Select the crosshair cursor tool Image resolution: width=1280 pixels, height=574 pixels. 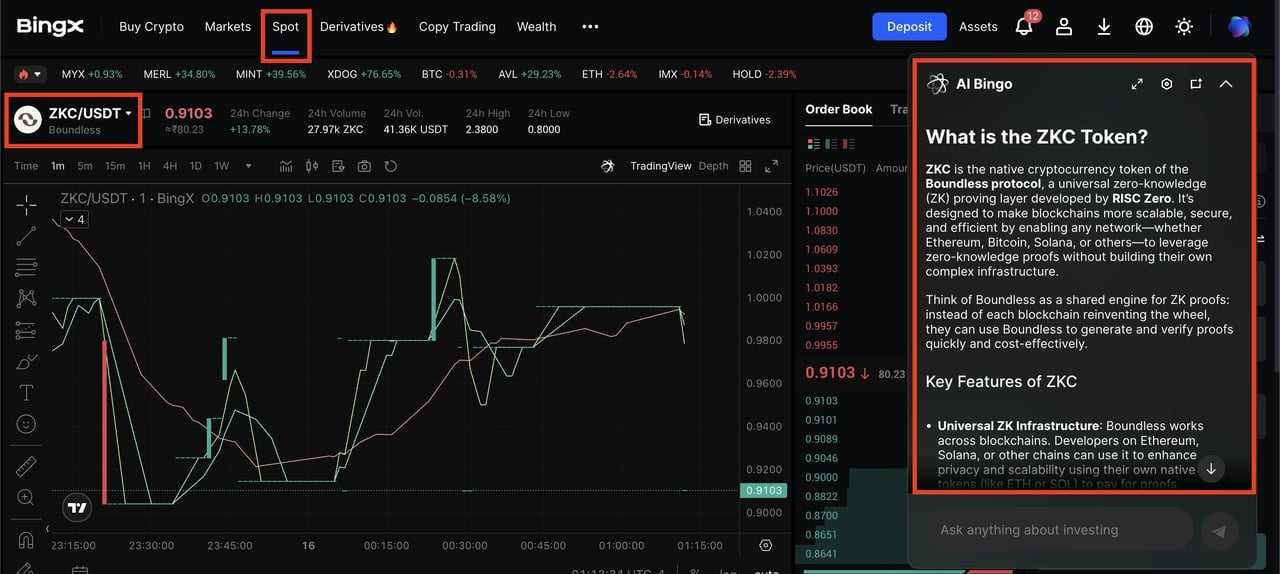pos(26,204)
